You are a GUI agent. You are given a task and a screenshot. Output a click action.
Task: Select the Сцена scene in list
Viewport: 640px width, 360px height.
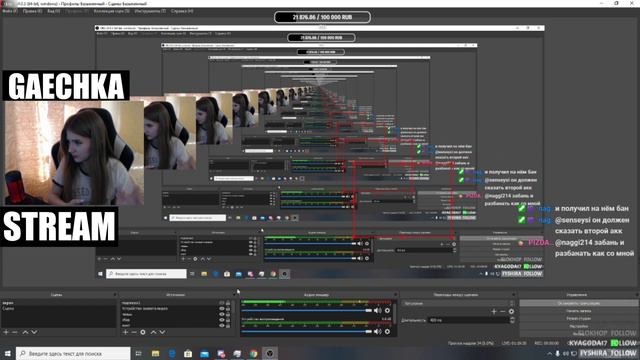click(x=58, y=309)
